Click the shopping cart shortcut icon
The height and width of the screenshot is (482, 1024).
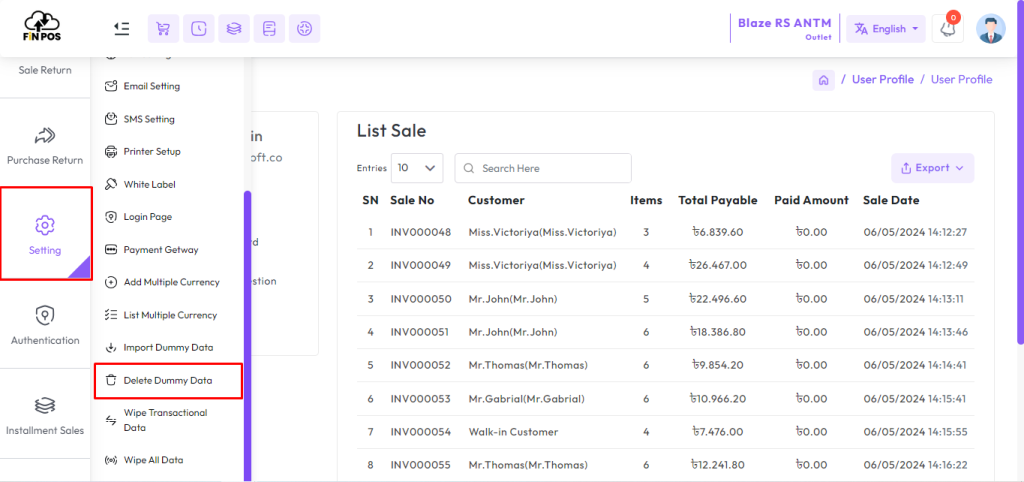[163, 29]
